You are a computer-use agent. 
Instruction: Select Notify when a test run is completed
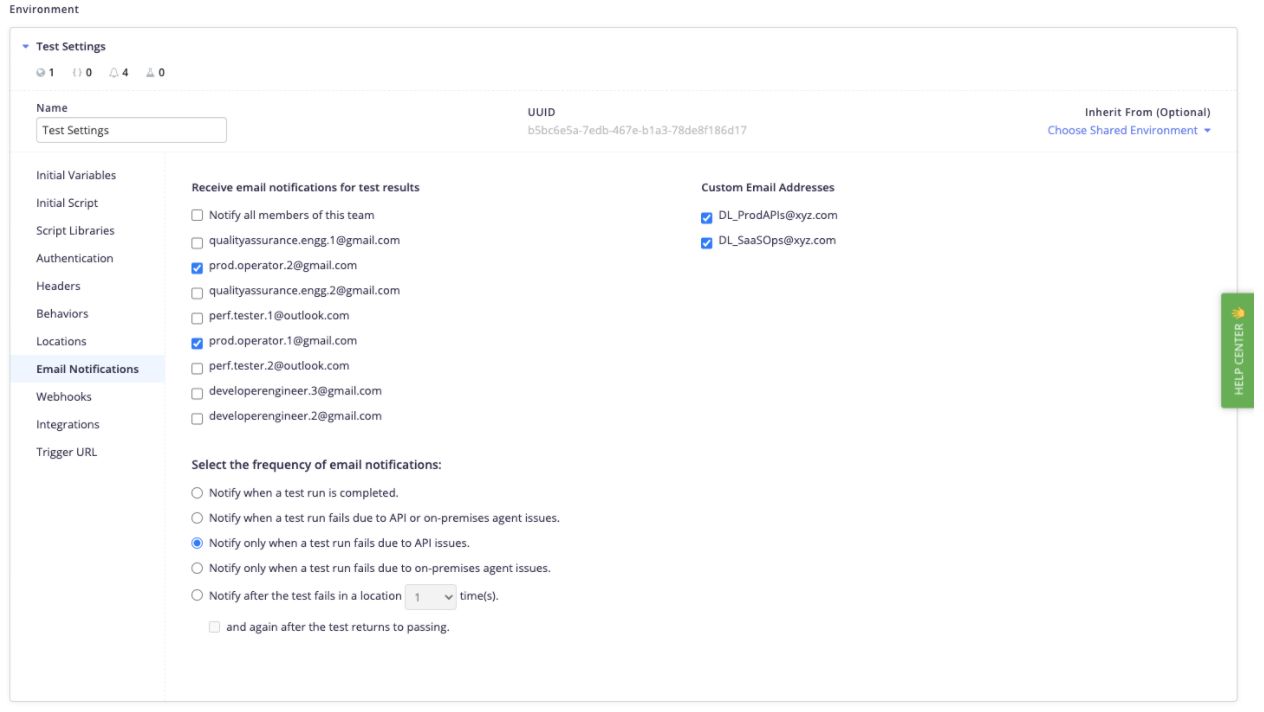click(x=197, y=493)
